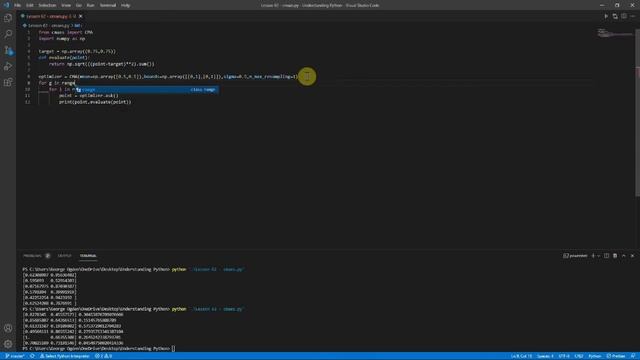
Task: Accept the range autocomplete suggestion
Action: (147, 89)
